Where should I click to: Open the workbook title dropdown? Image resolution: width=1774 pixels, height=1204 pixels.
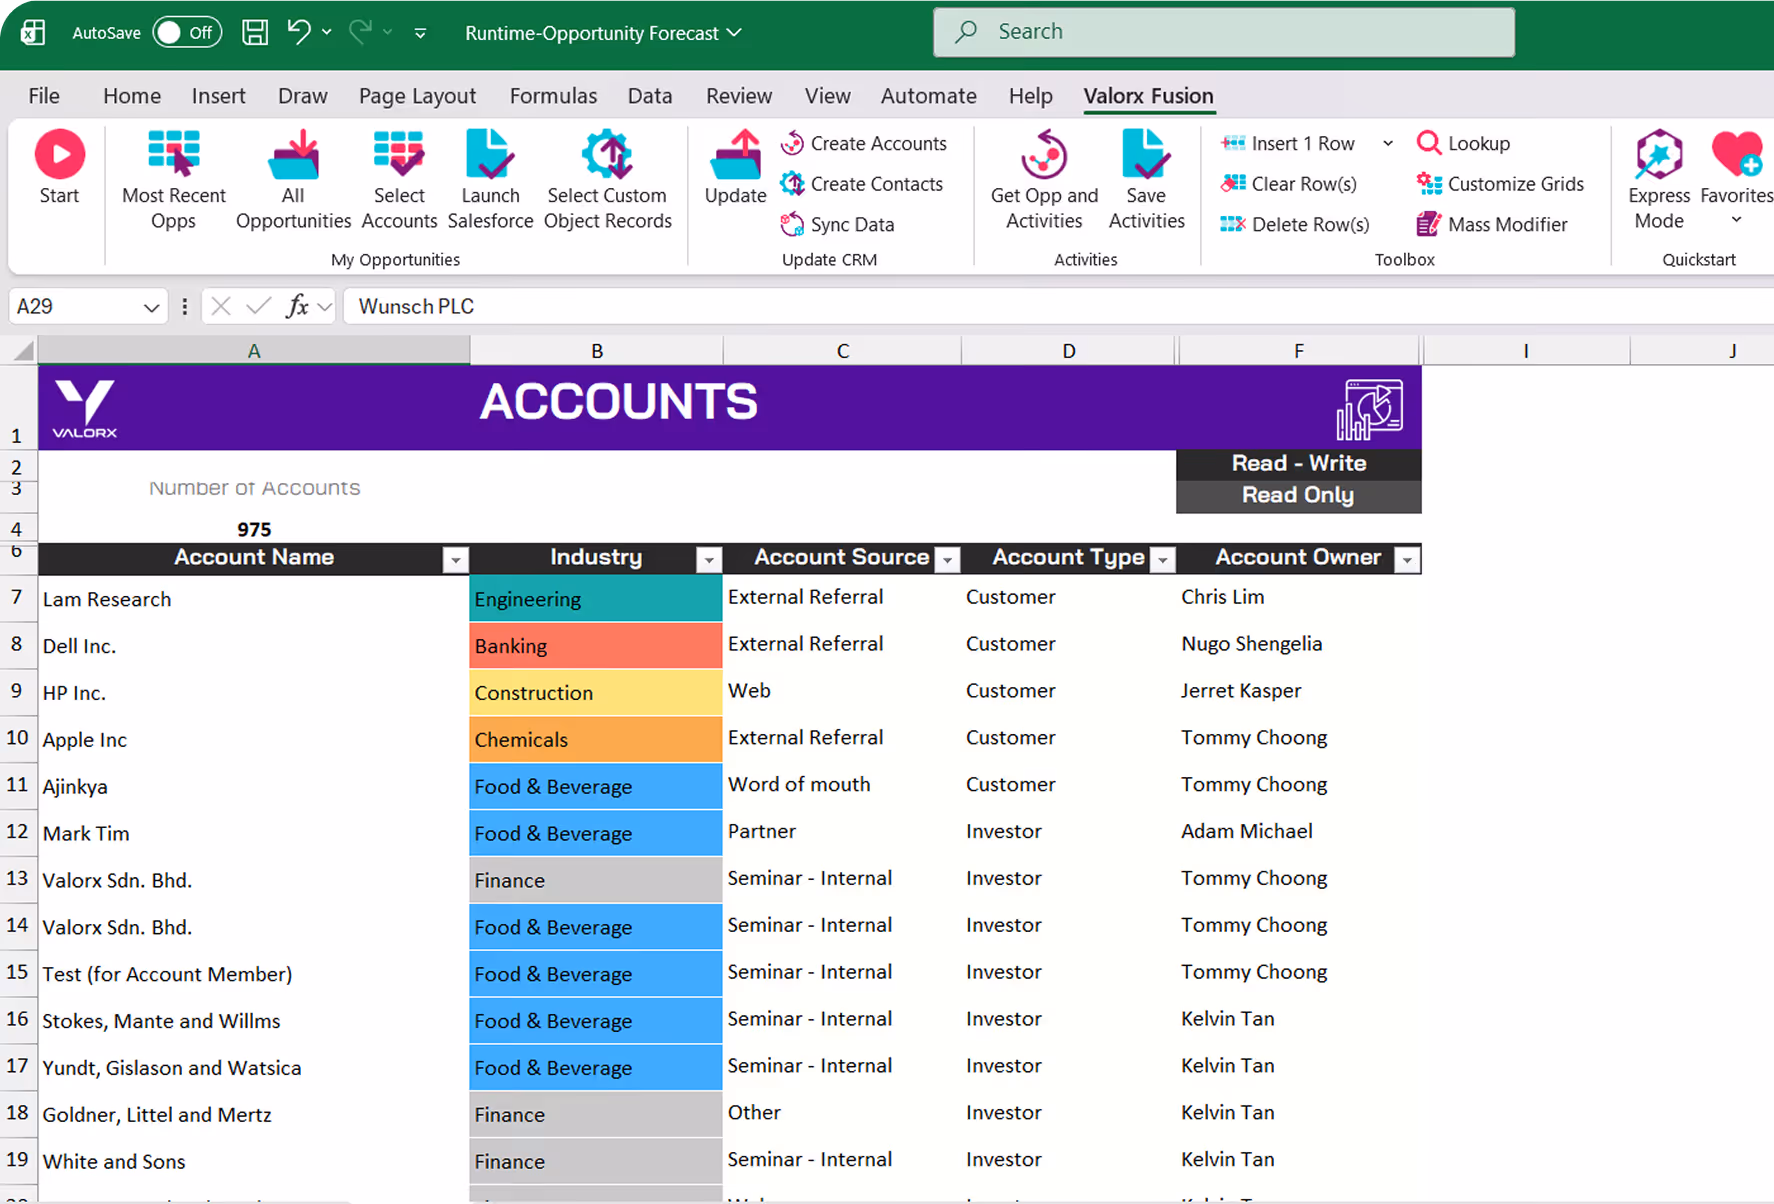coord(735,32)
